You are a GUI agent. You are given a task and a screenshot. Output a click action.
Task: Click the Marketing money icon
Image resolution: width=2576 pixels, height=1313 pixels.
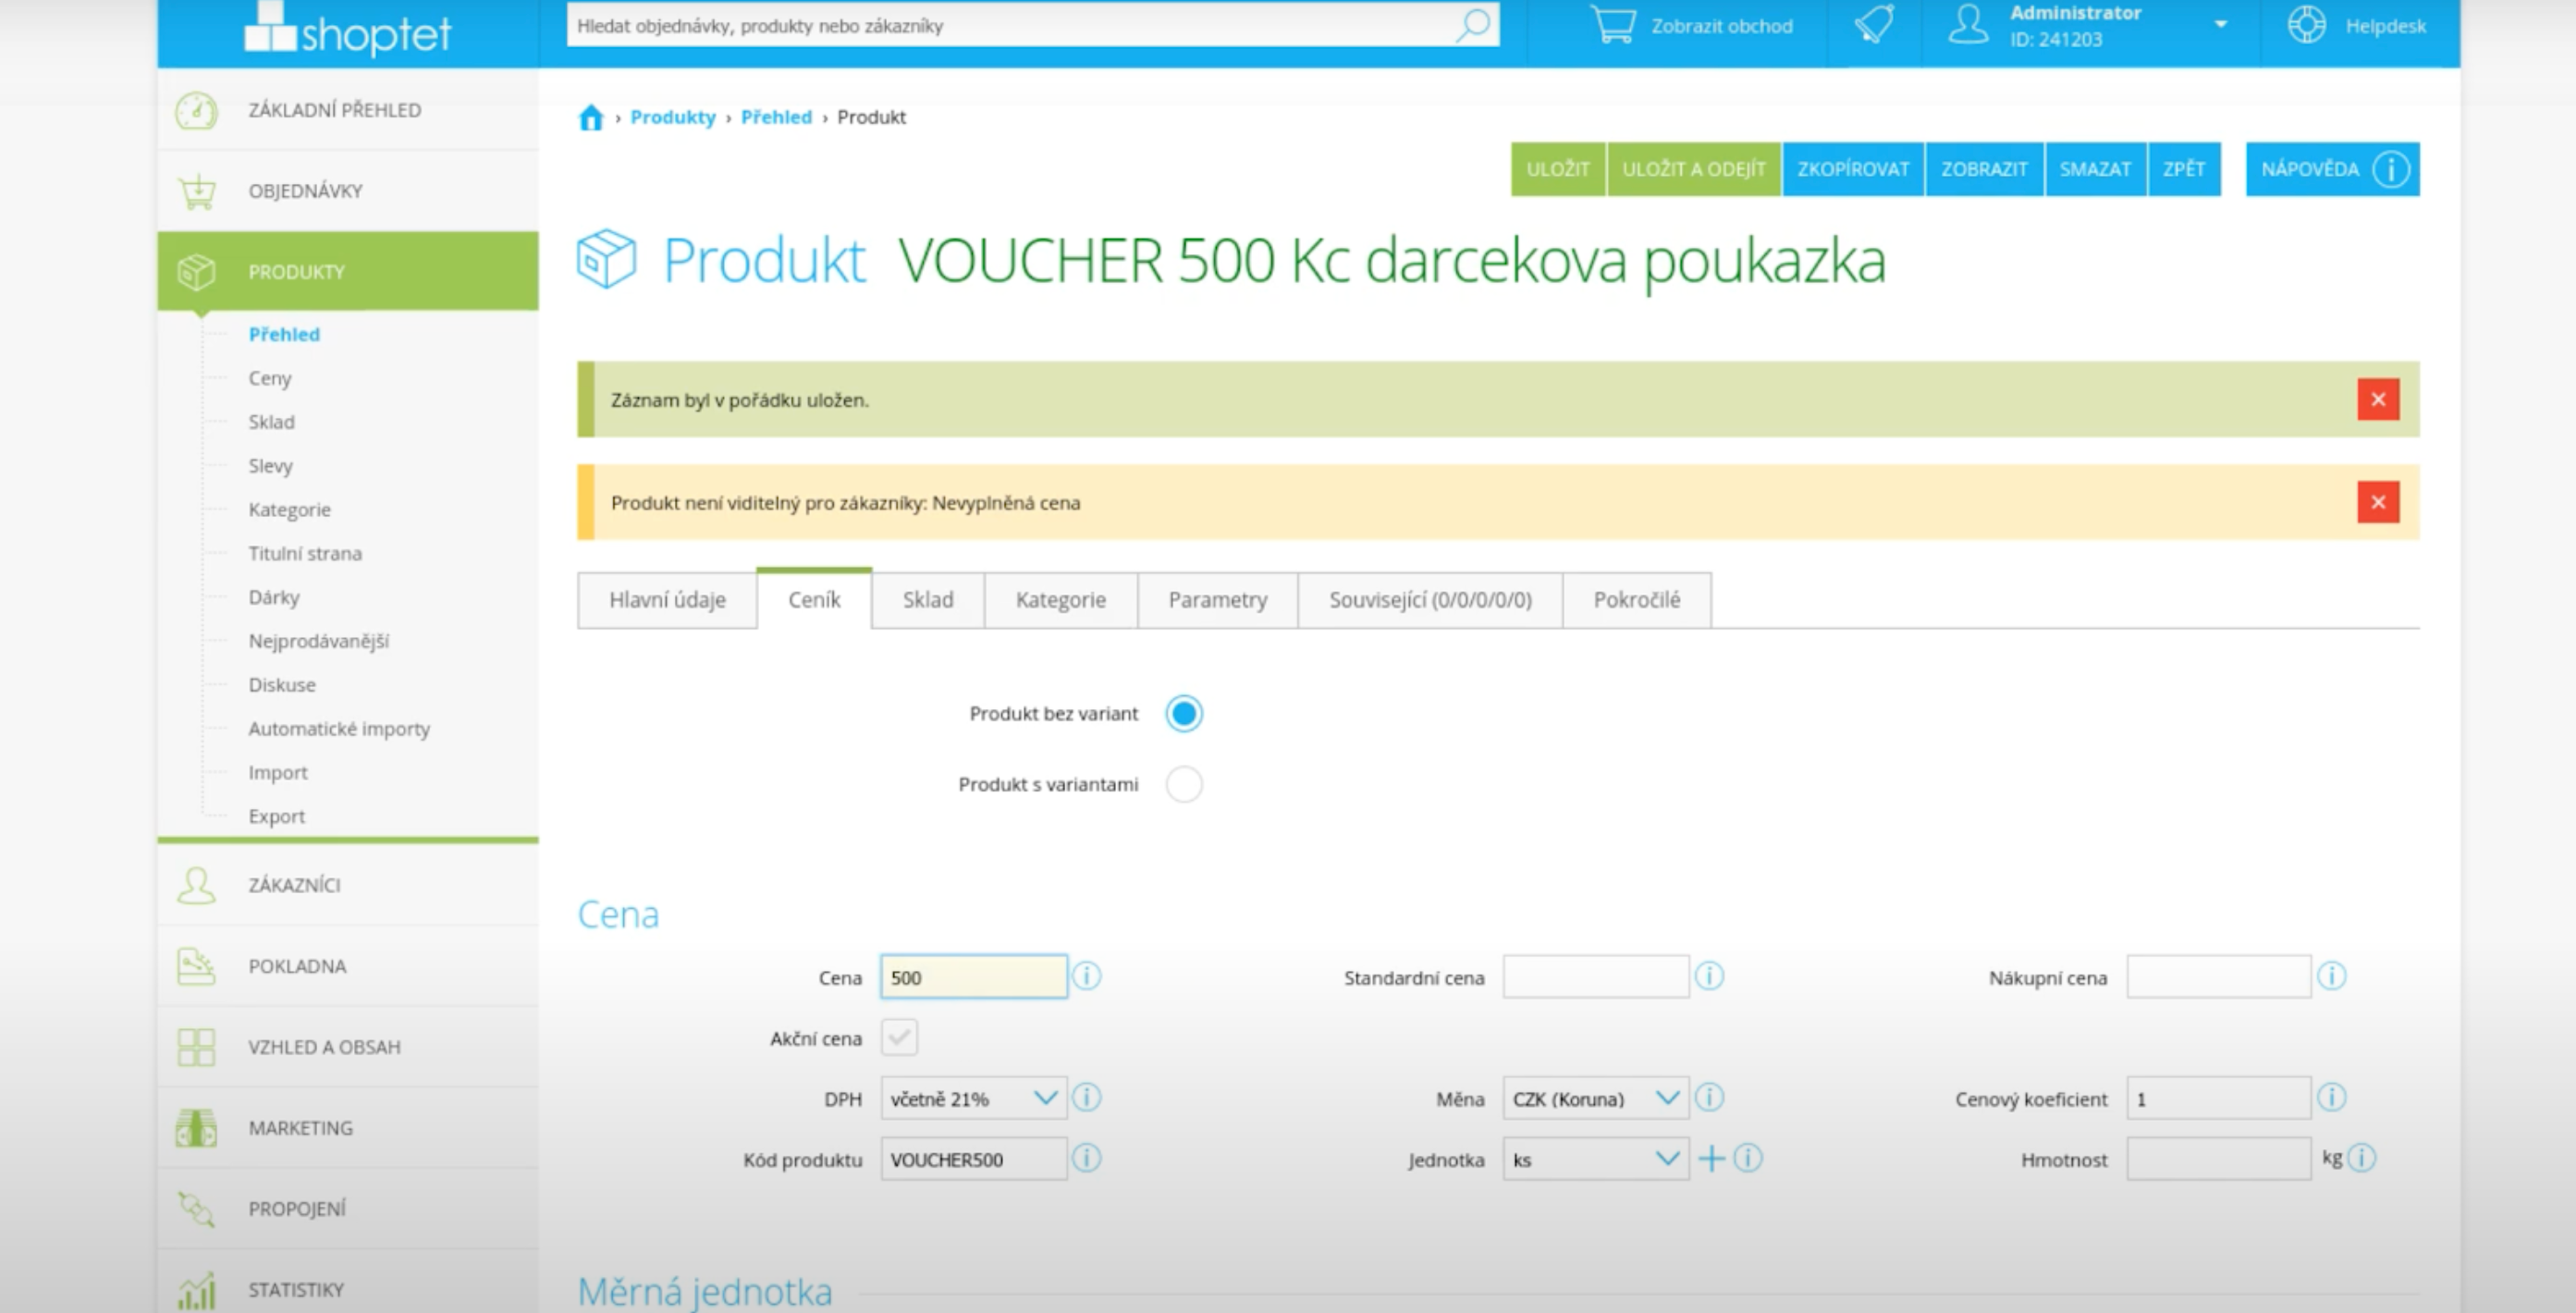tap(196, 1128)
